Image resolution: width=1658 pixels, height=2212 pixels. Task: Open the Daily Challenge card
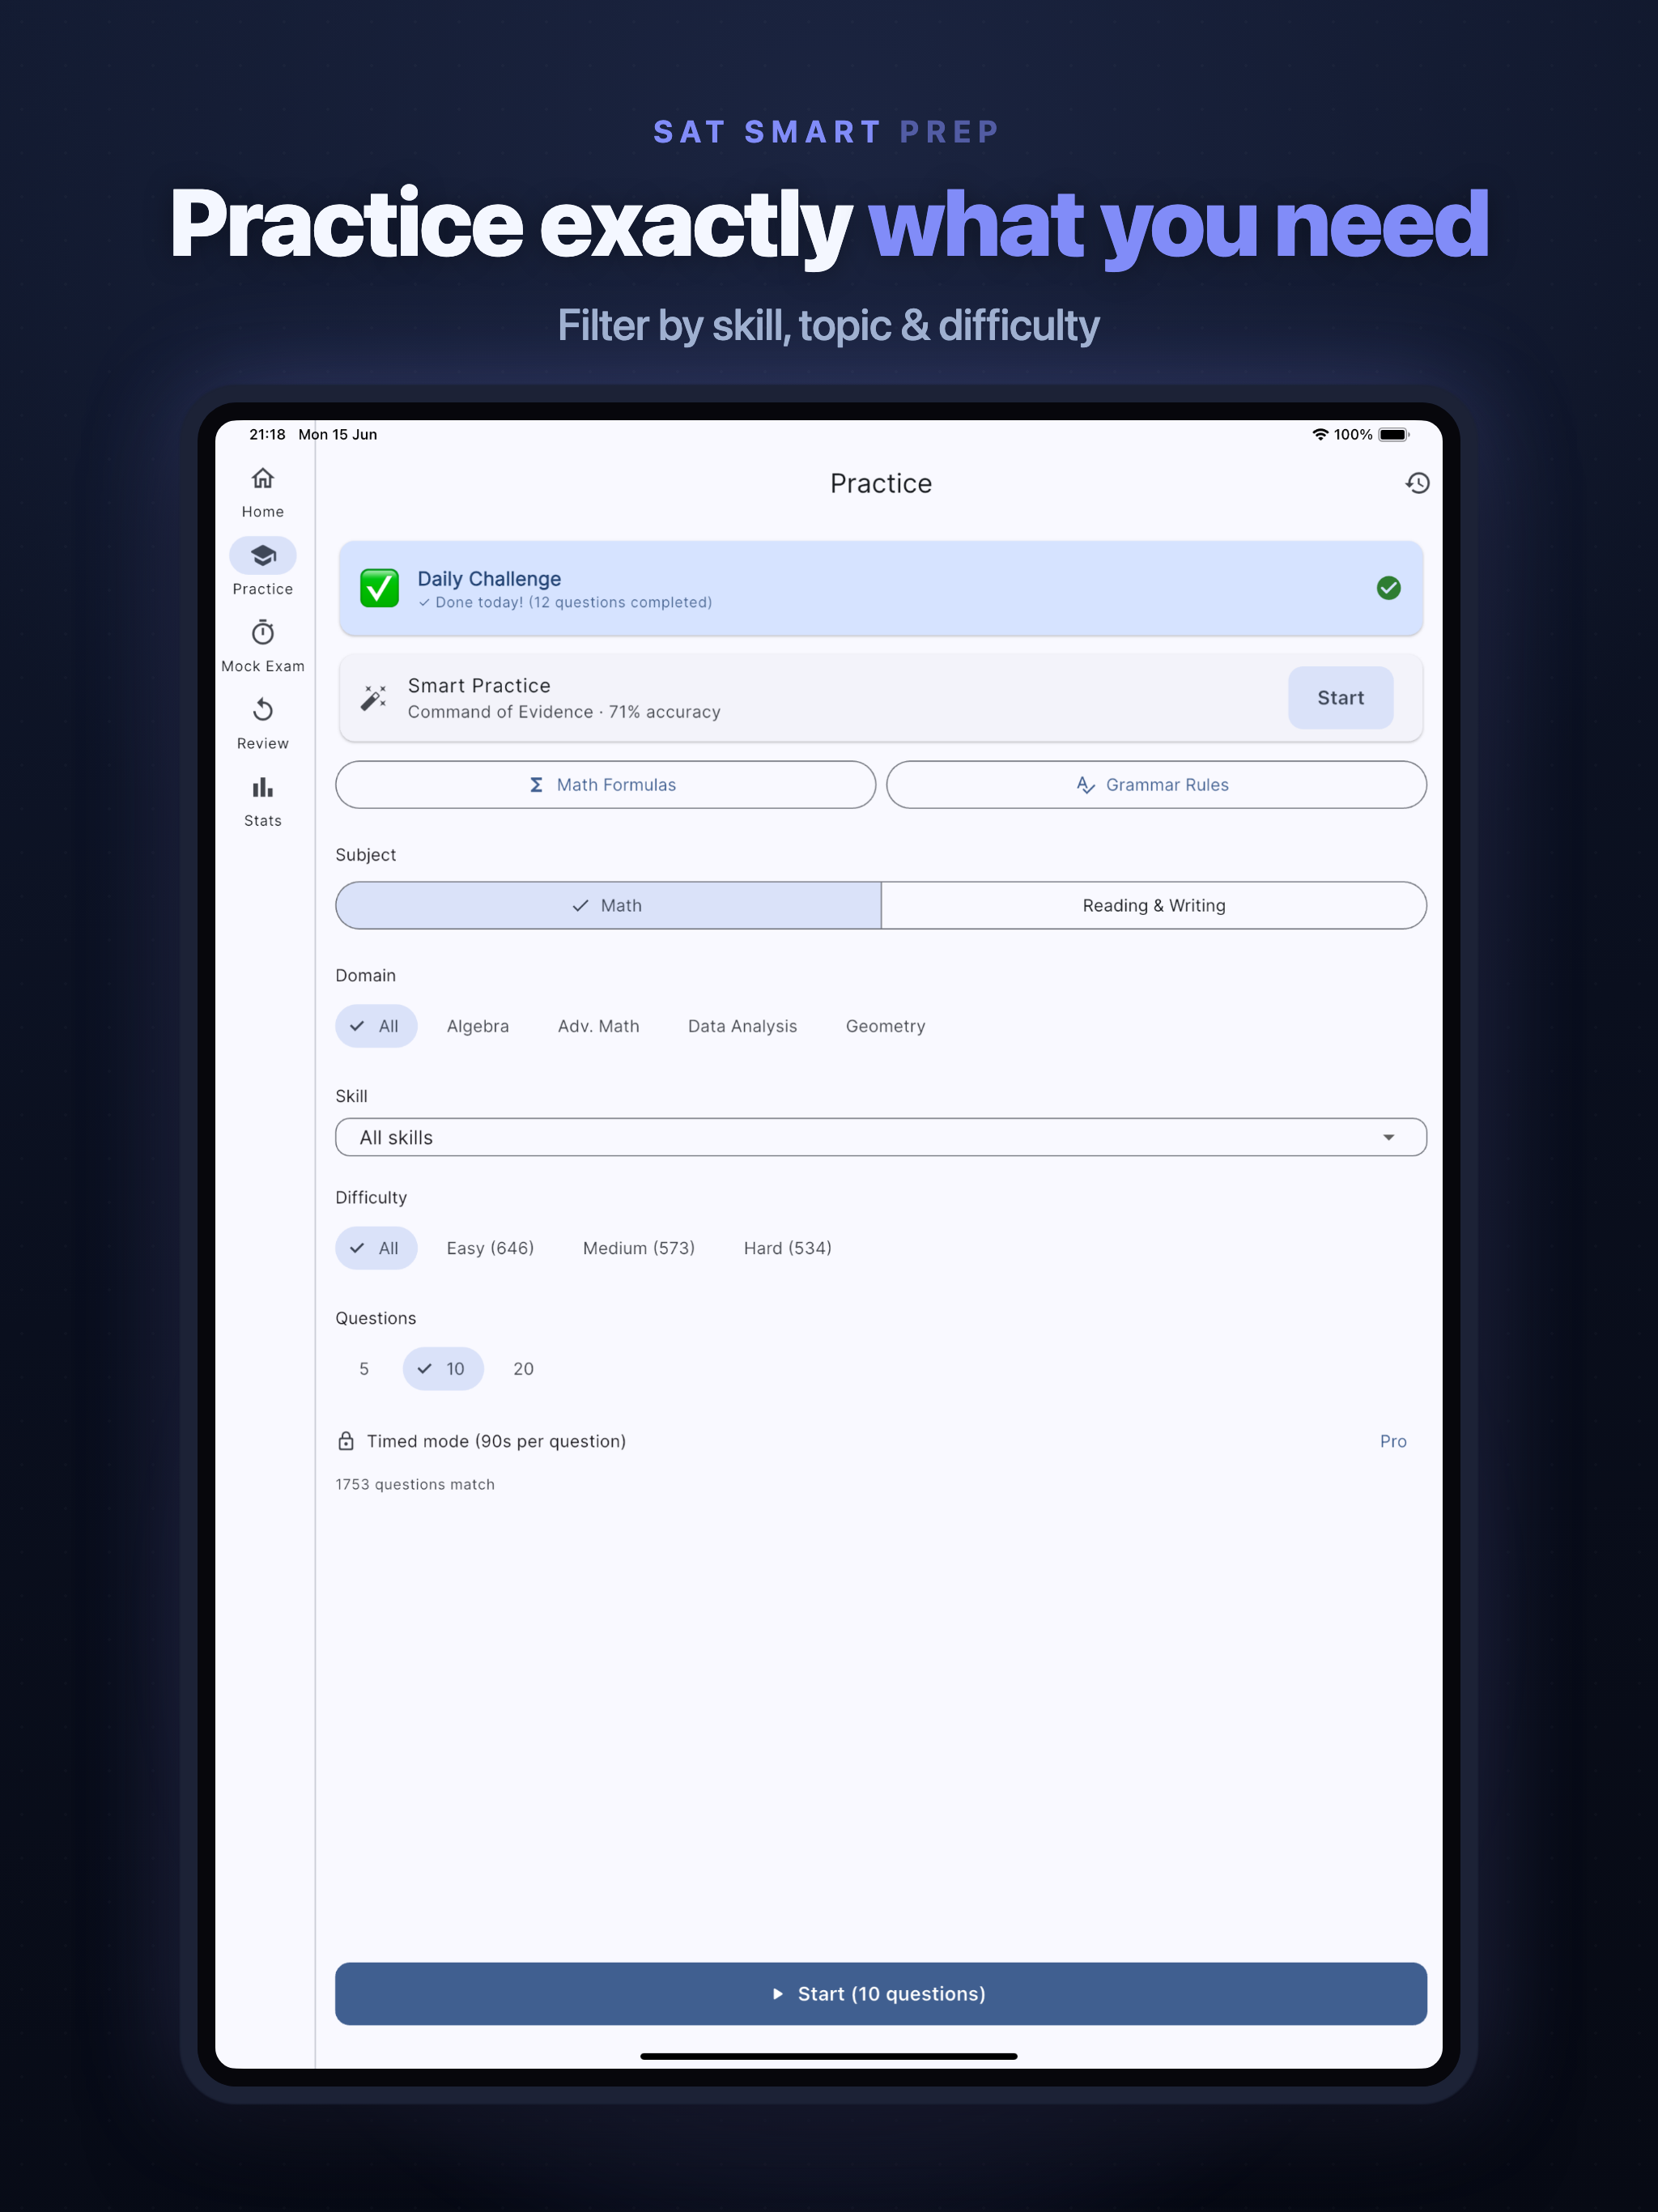(881, 588)
